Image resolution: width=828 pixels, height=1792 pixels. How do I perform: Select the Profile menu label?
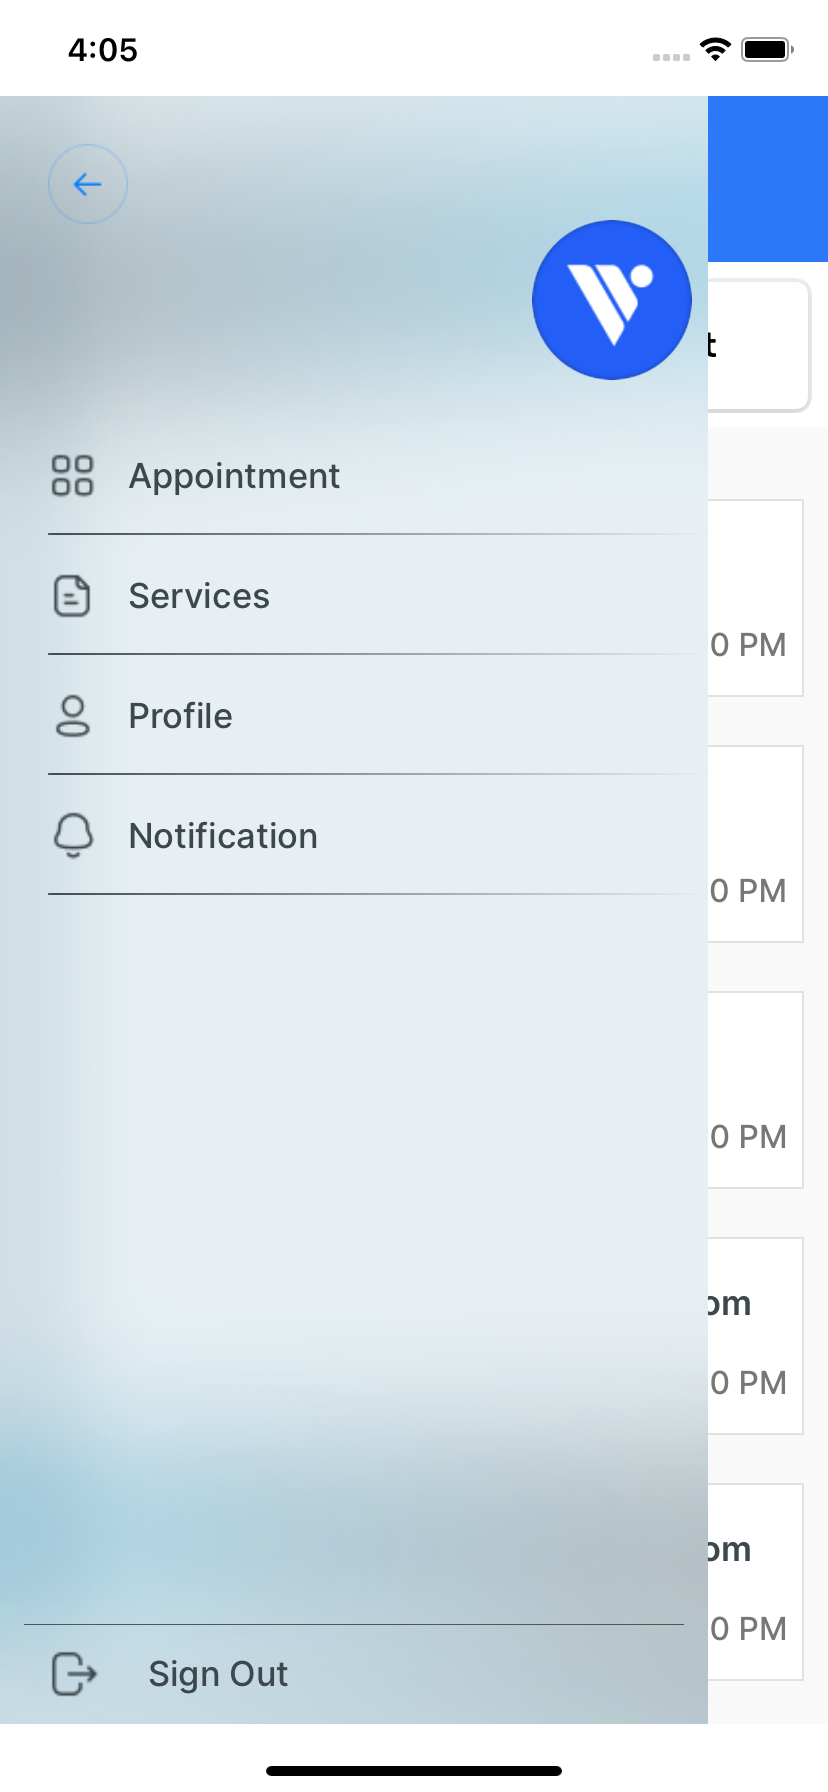[x=180, y=716]
